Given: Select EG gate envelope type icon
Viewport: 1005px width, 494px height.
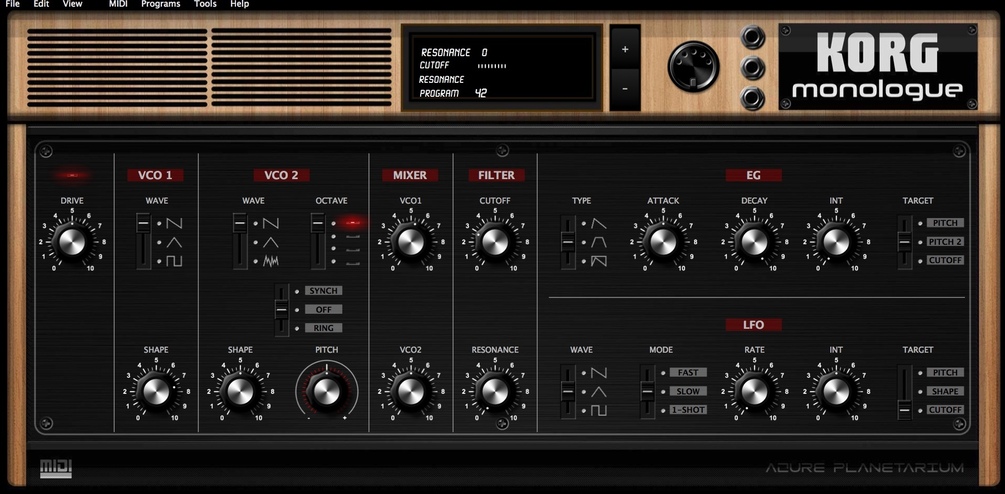Looking at the screenshot, I should [x=599, y=261].
